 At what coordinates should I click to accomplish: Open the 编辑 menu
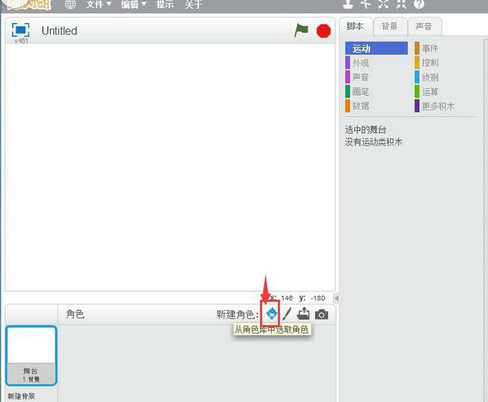134,4
